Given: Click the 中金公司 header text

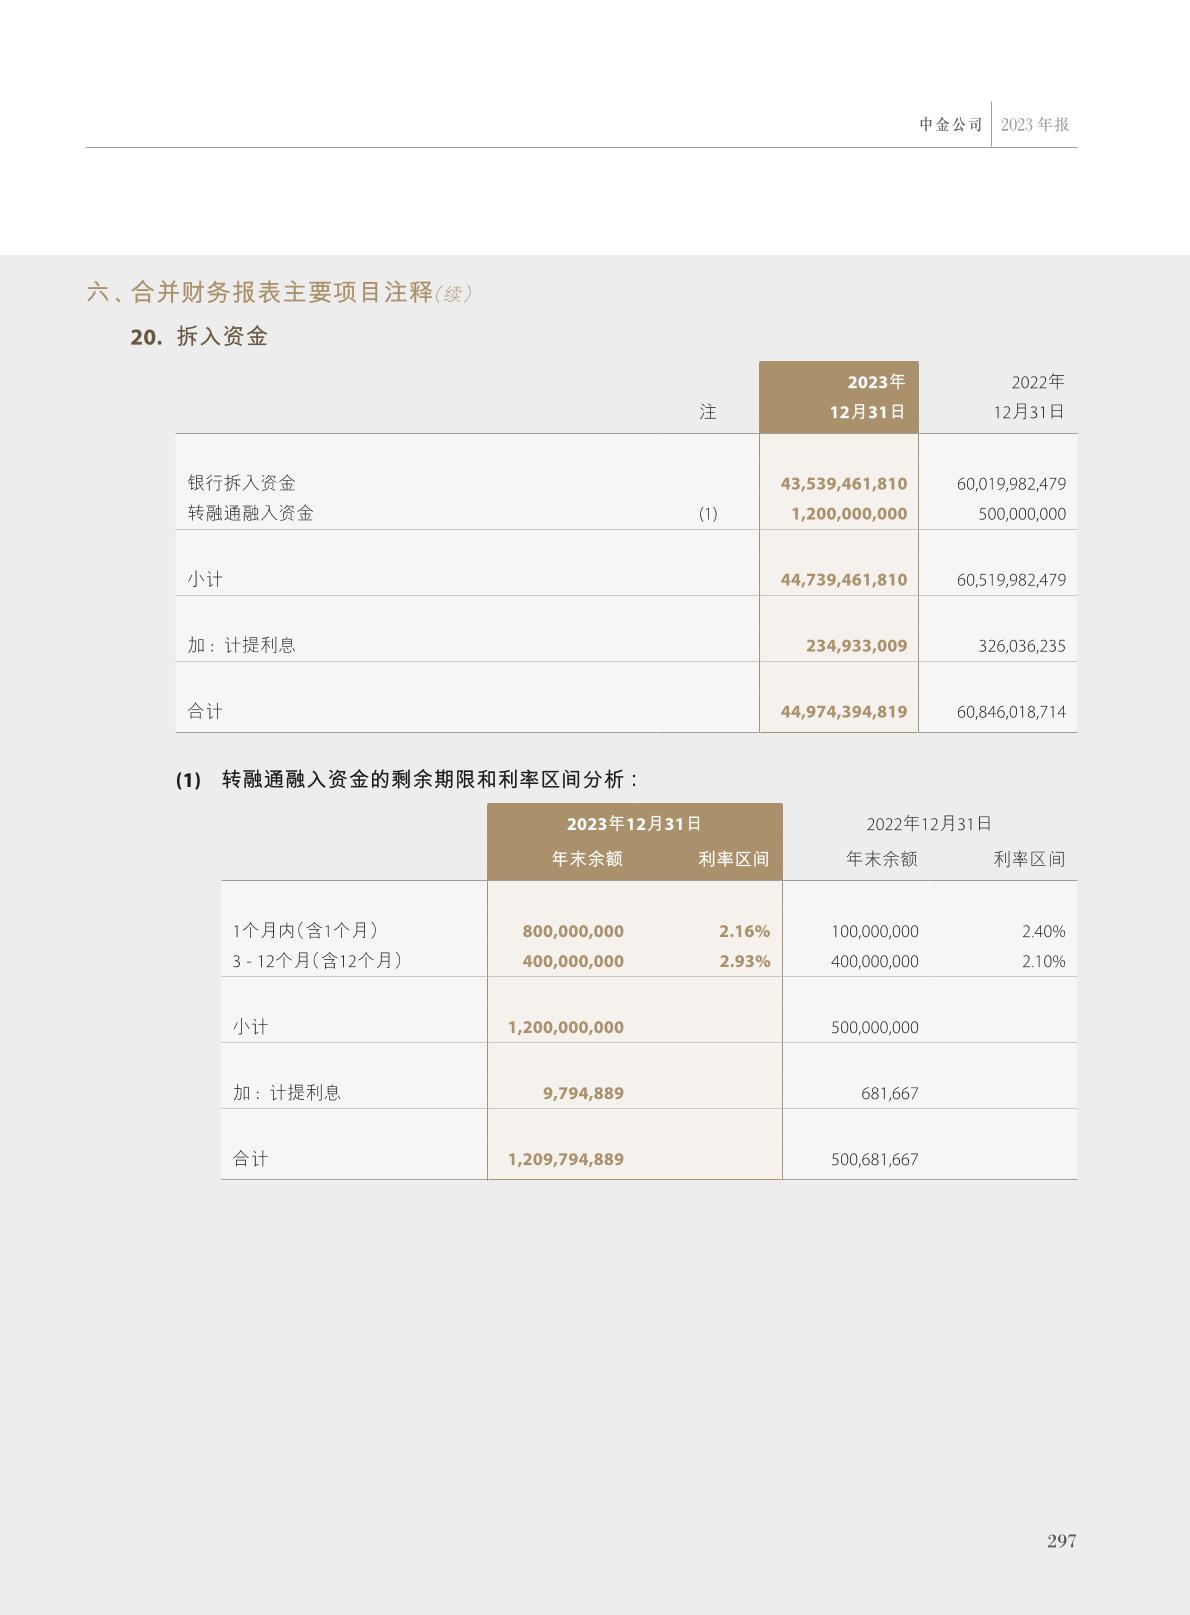Looking at the screenshot, I should [950, 125].
